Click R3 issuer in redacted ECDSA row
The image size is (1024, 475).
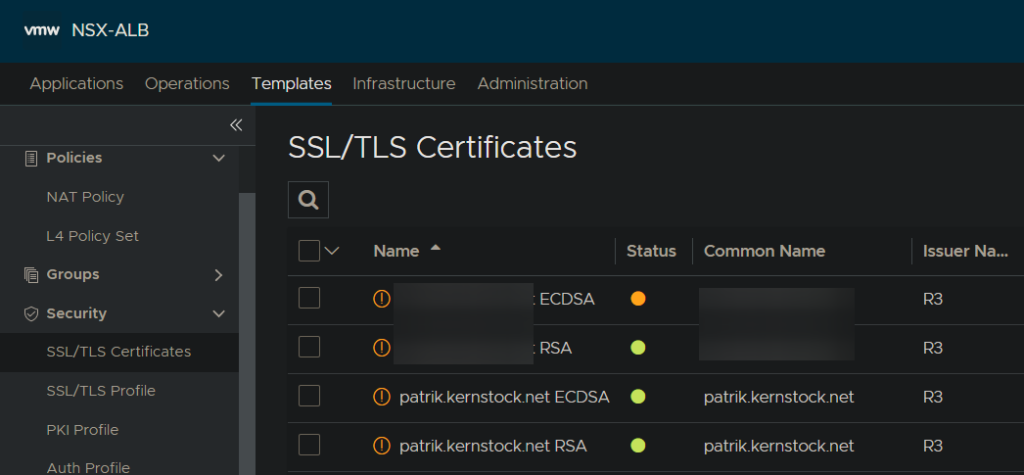click(x=933, y=299)
